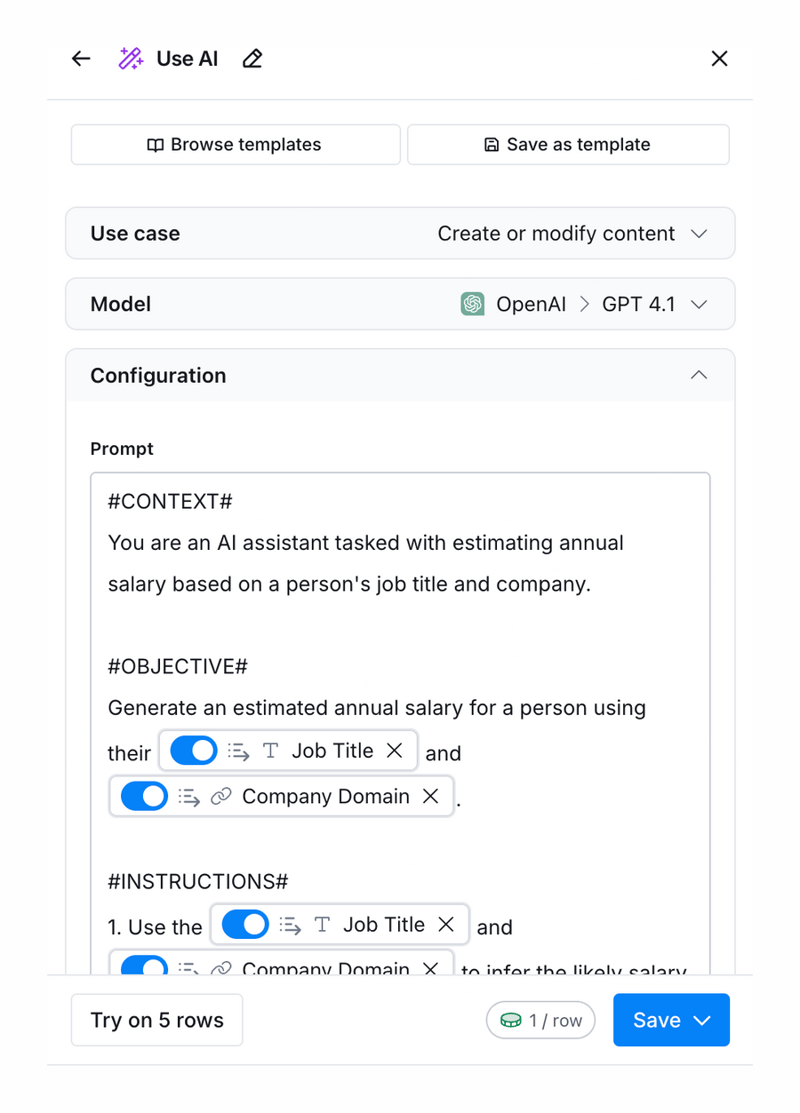Toggle the Job Title switch under Instructions
The image size is (800, 1113).
coord(245,924)
